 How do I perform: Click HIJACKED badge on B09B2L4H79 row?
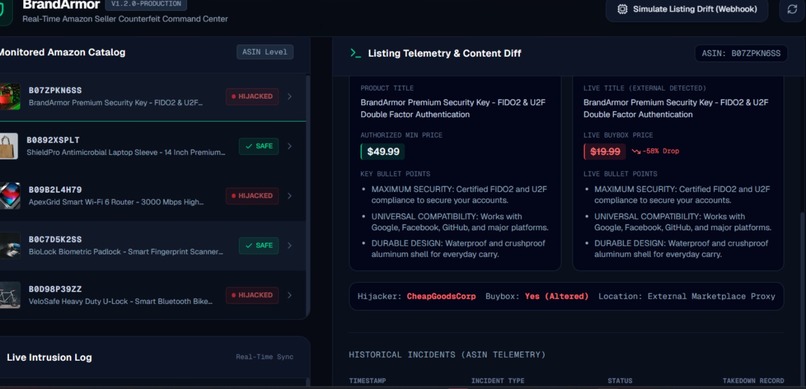tap(252, 196)
